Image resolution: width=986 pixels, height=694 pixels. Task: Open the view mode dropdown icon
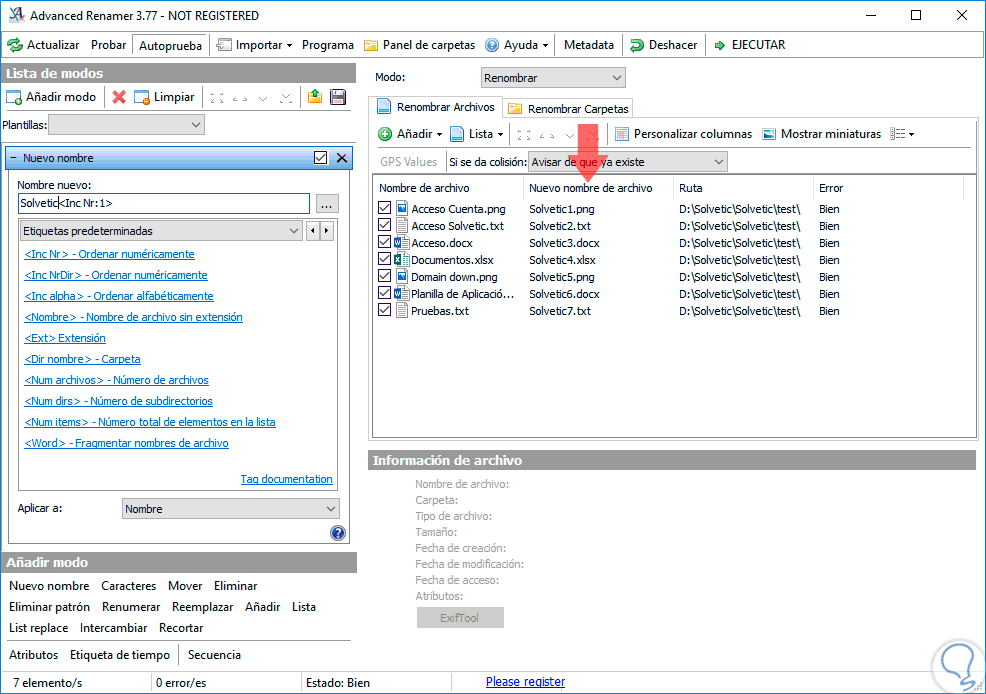[x=902, y=134]
